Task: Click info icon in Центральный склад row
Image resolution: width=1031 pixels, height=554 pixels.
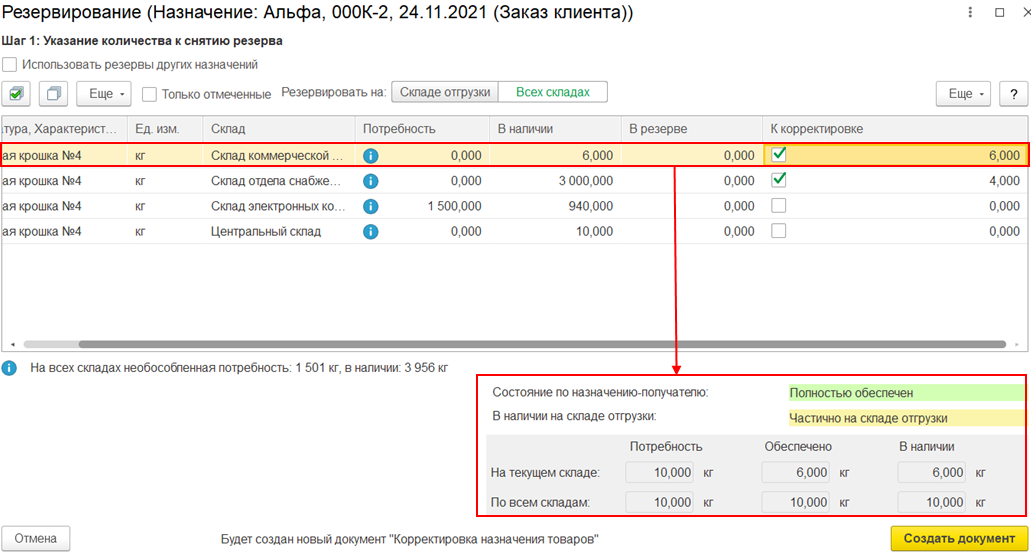Action: click(371, 231)
